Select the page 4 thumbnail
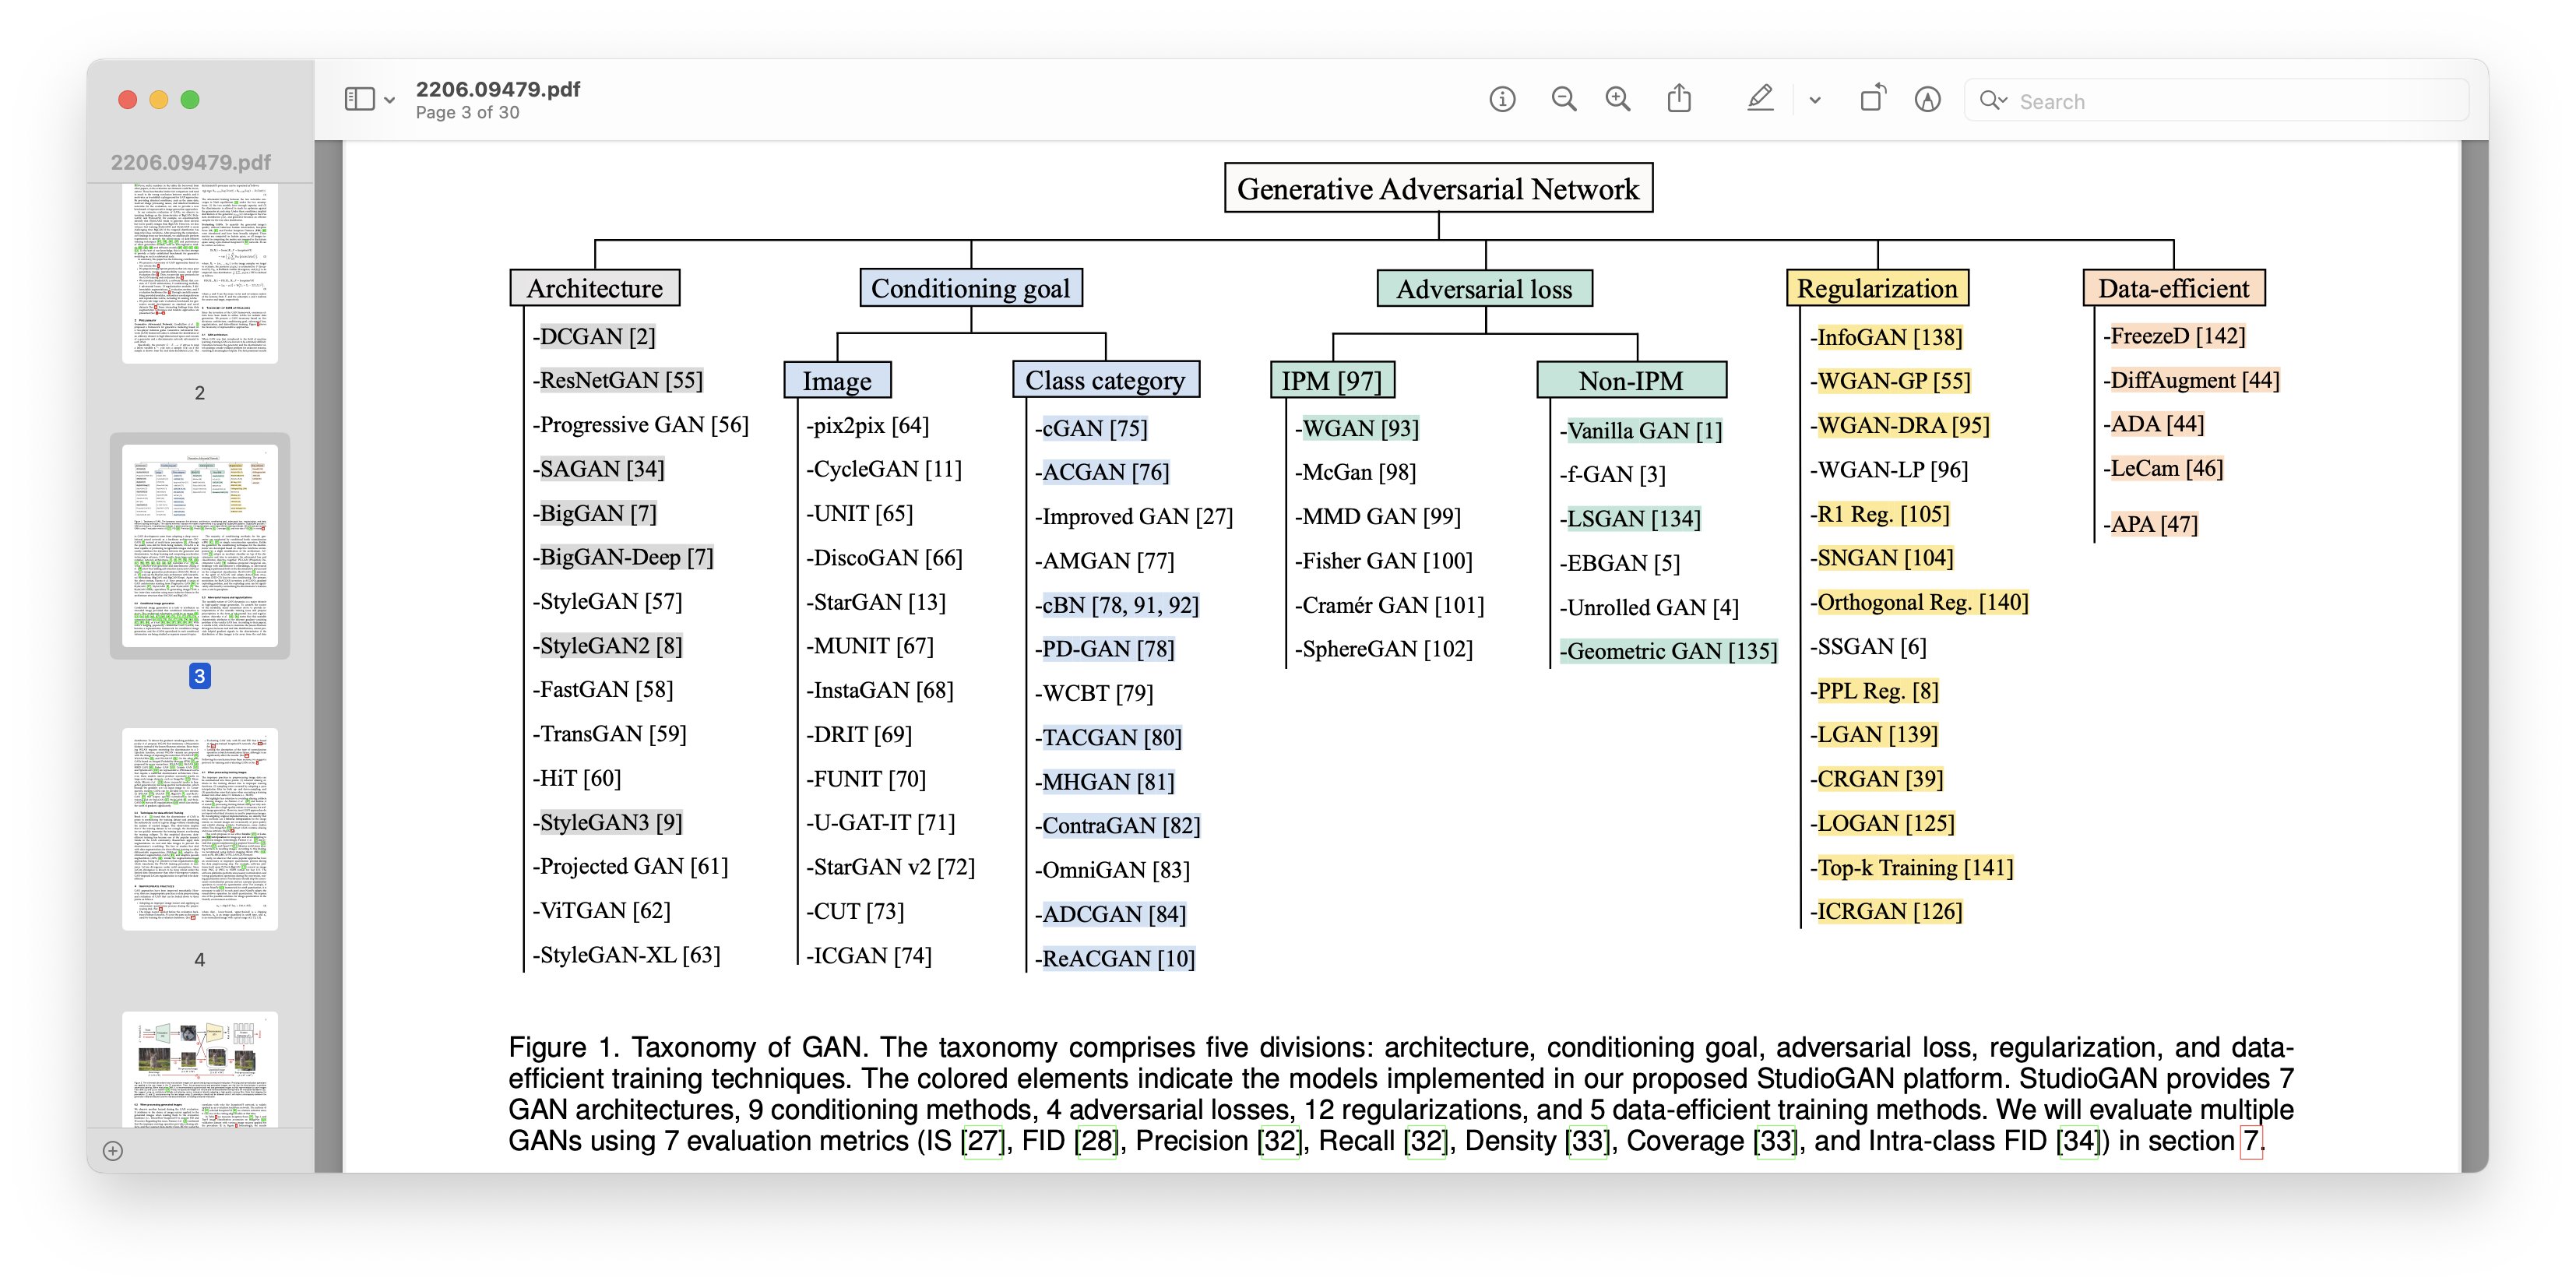 [x=200, y=829]
